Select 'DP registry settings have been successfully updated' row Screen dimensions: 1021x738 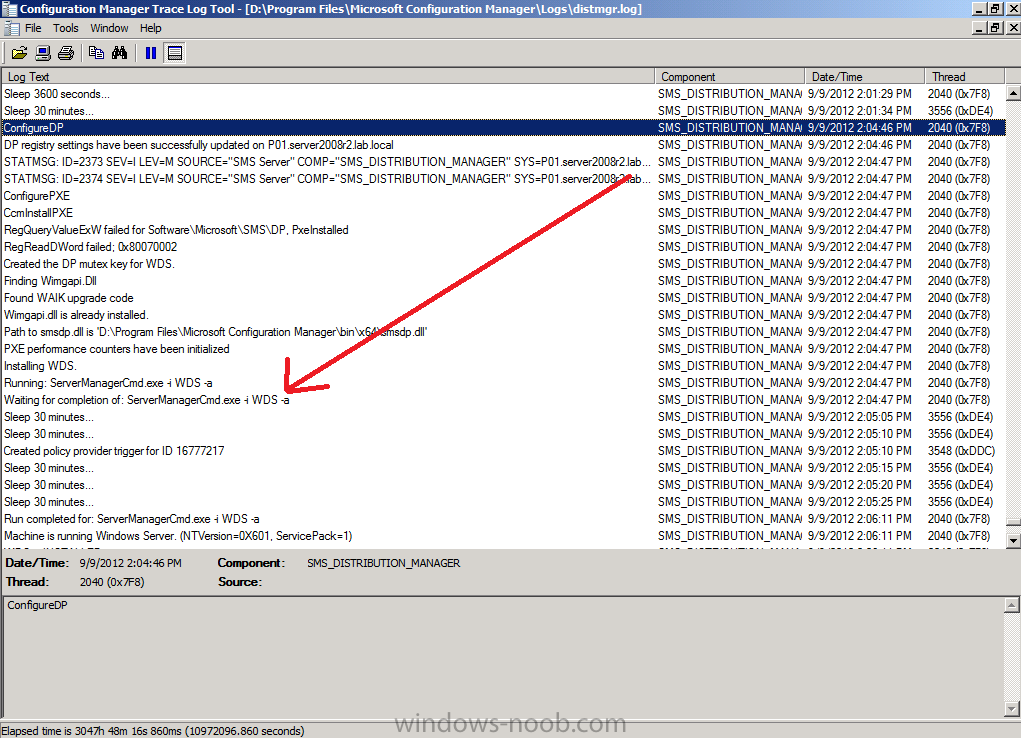click(503, 145)
